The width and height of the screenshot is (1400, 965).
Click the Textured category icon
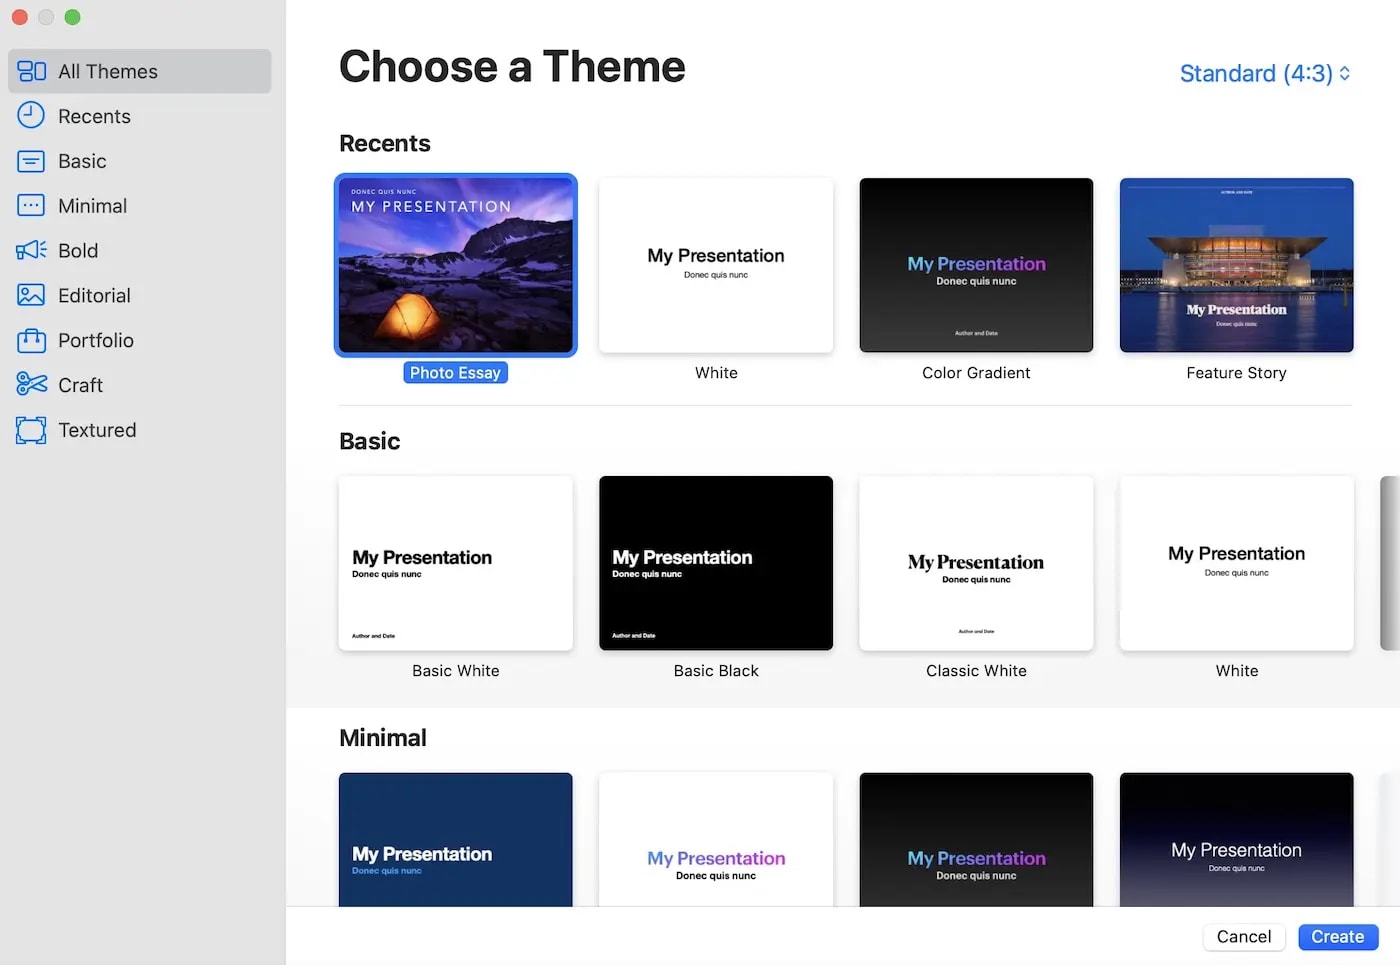click(31, 430)
